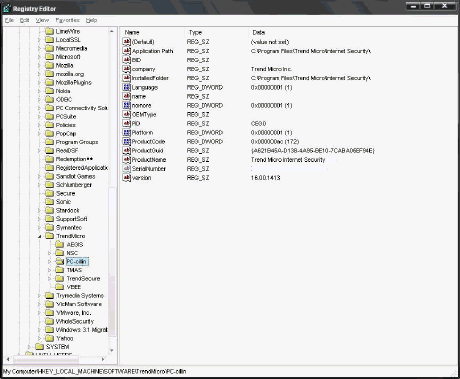This screenshot has width=460, height=379.
Task: Expand the Symantec tree node
Action: tap(39, 227)
